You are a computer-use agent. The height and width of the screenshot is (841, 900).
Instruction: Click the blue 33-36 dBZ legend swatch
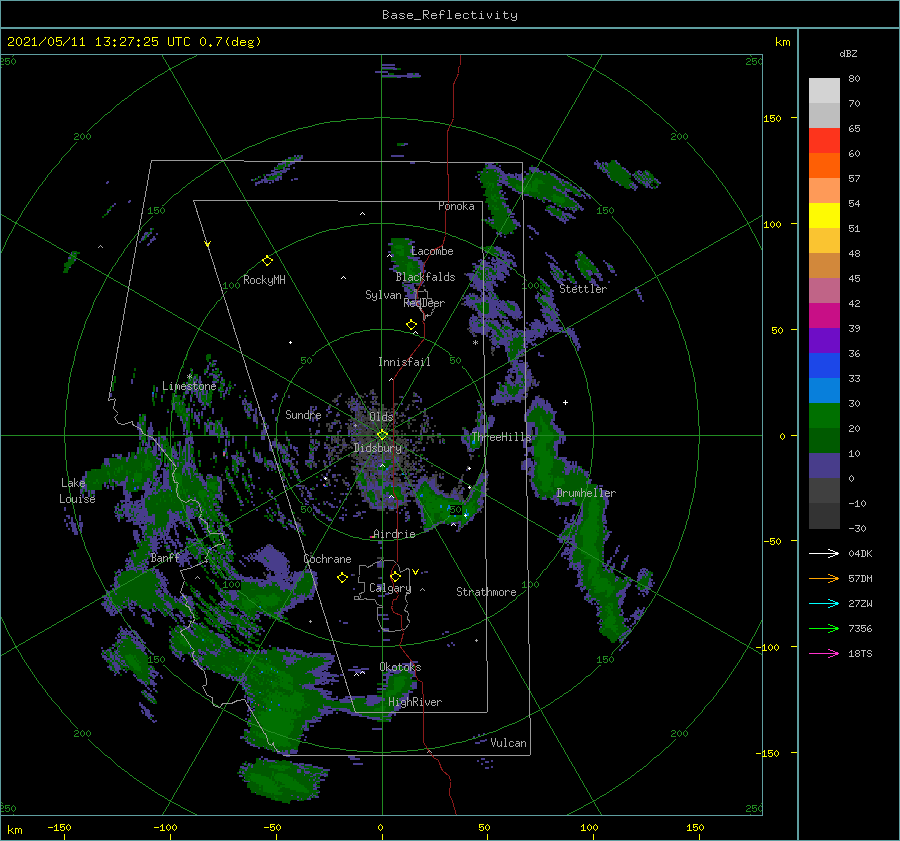824,365
